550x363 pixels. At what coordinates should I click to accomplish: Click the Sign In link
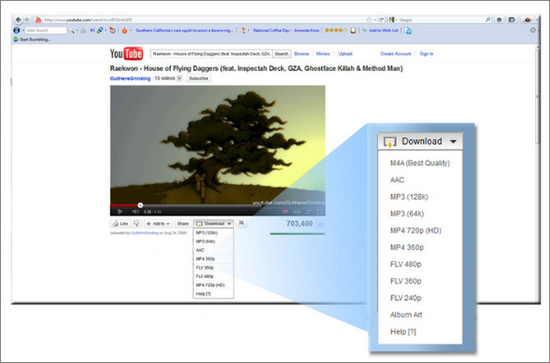click(427, 54)
